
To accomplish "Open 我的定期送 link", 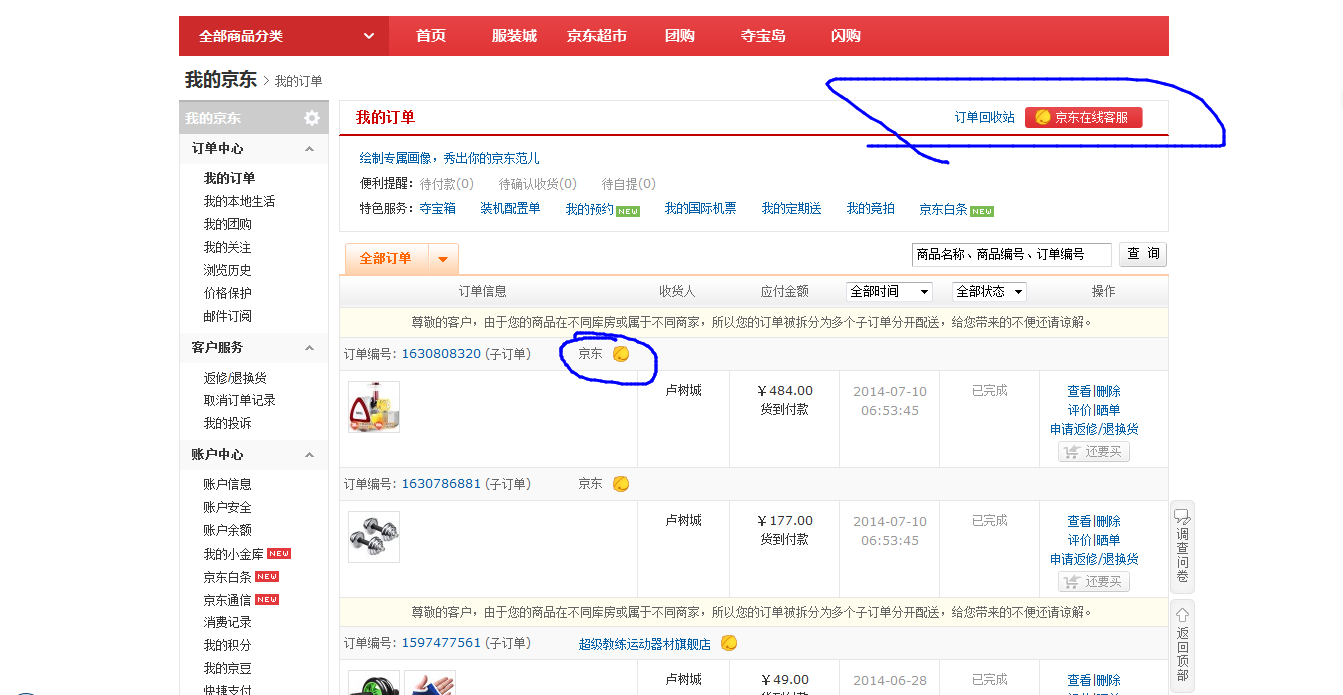I will (791, 209).
